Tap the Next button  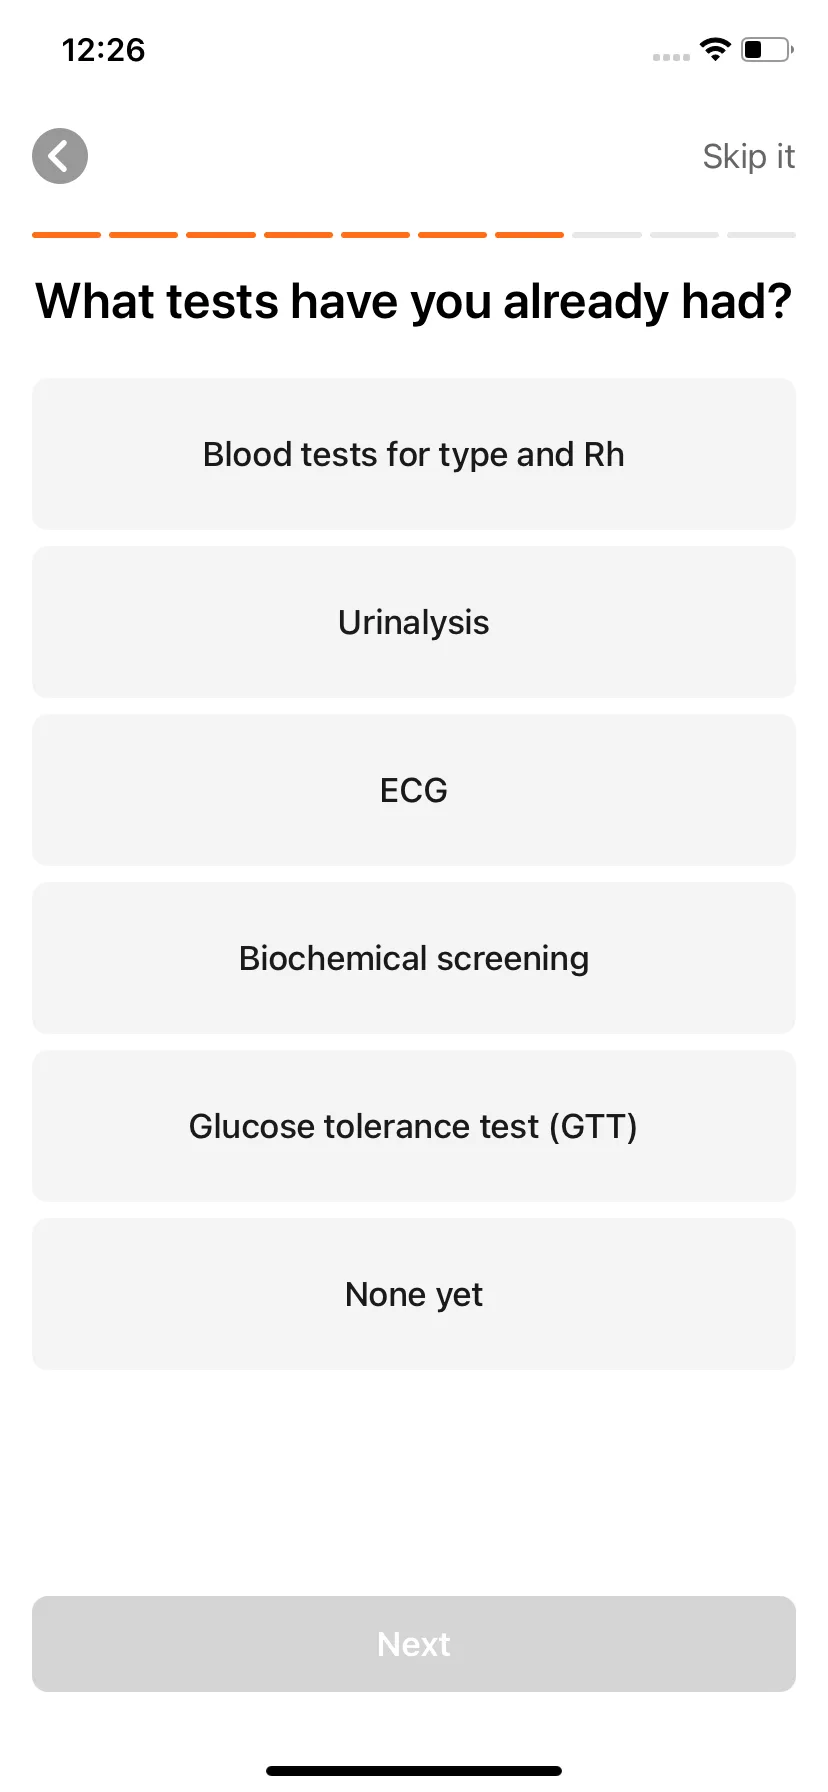tap(414, 1644)
